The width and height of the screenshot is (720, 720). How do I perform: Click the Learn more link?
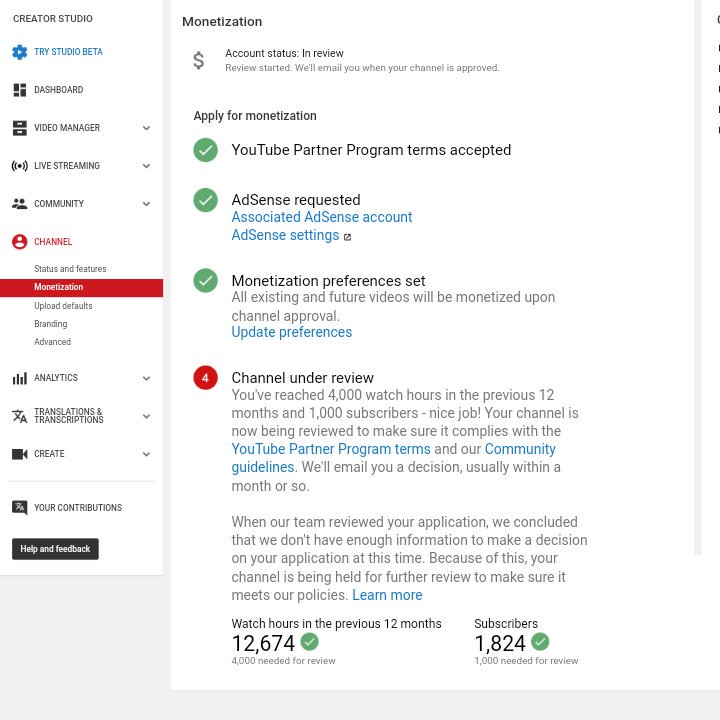pyautogui.click(x=387, y=596)
